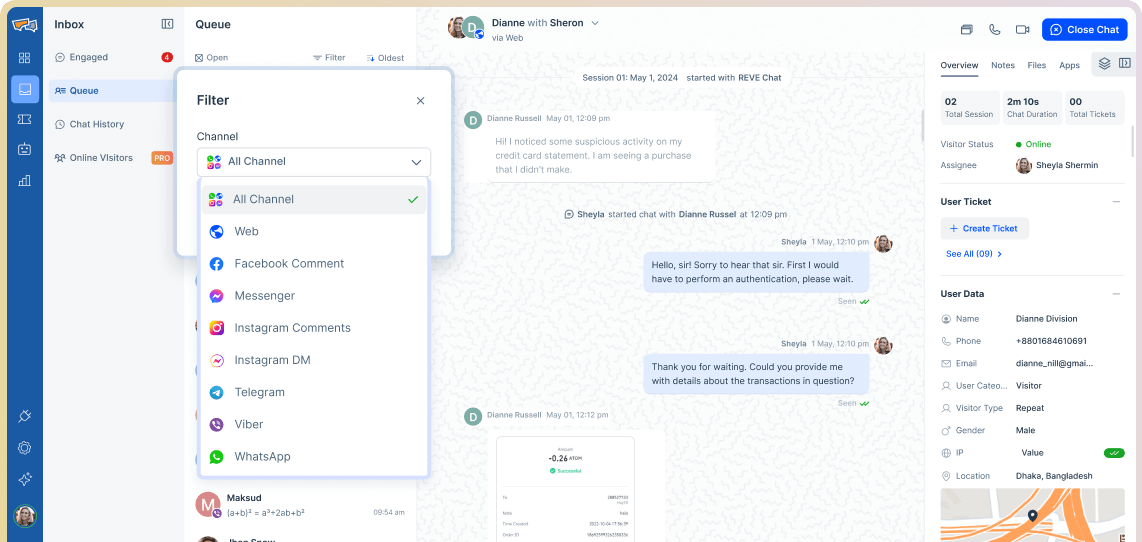Screen dimensions: 1142x542
Task: Open the All Channel dropdown field
Action: click(x=313, y=162)
